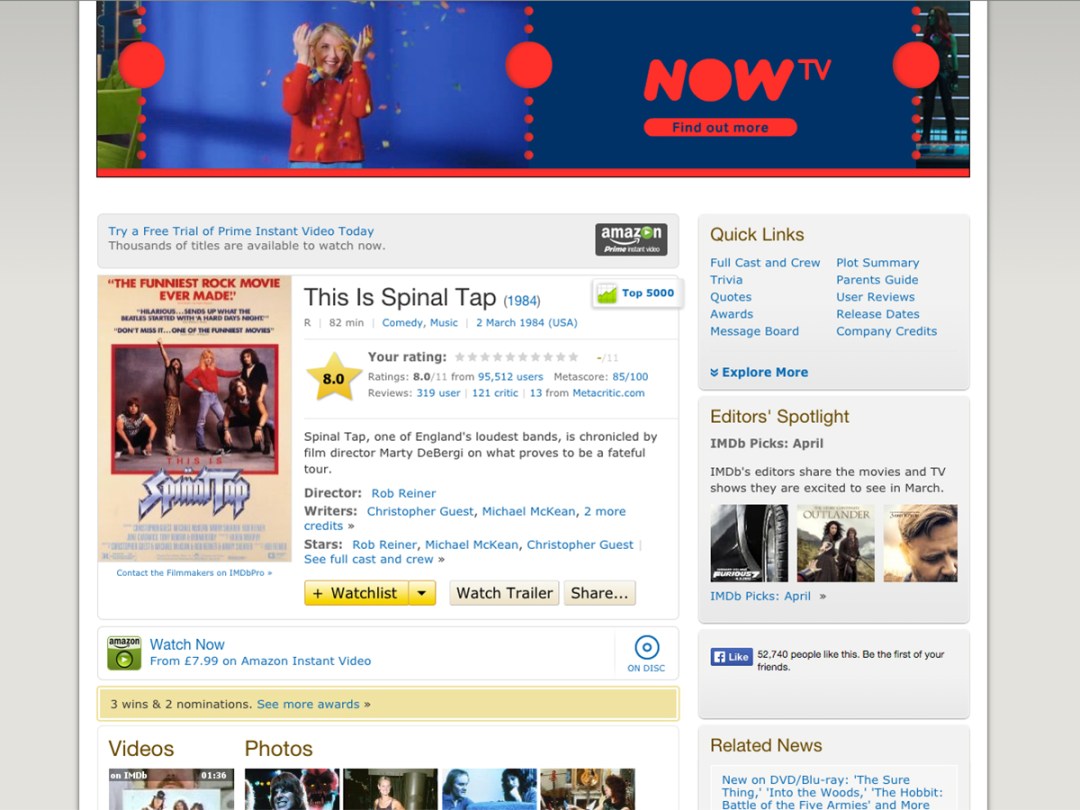Screen dimensions: 1080x810
Task: Open the Awards quick link
Action: tap(731, 314)
